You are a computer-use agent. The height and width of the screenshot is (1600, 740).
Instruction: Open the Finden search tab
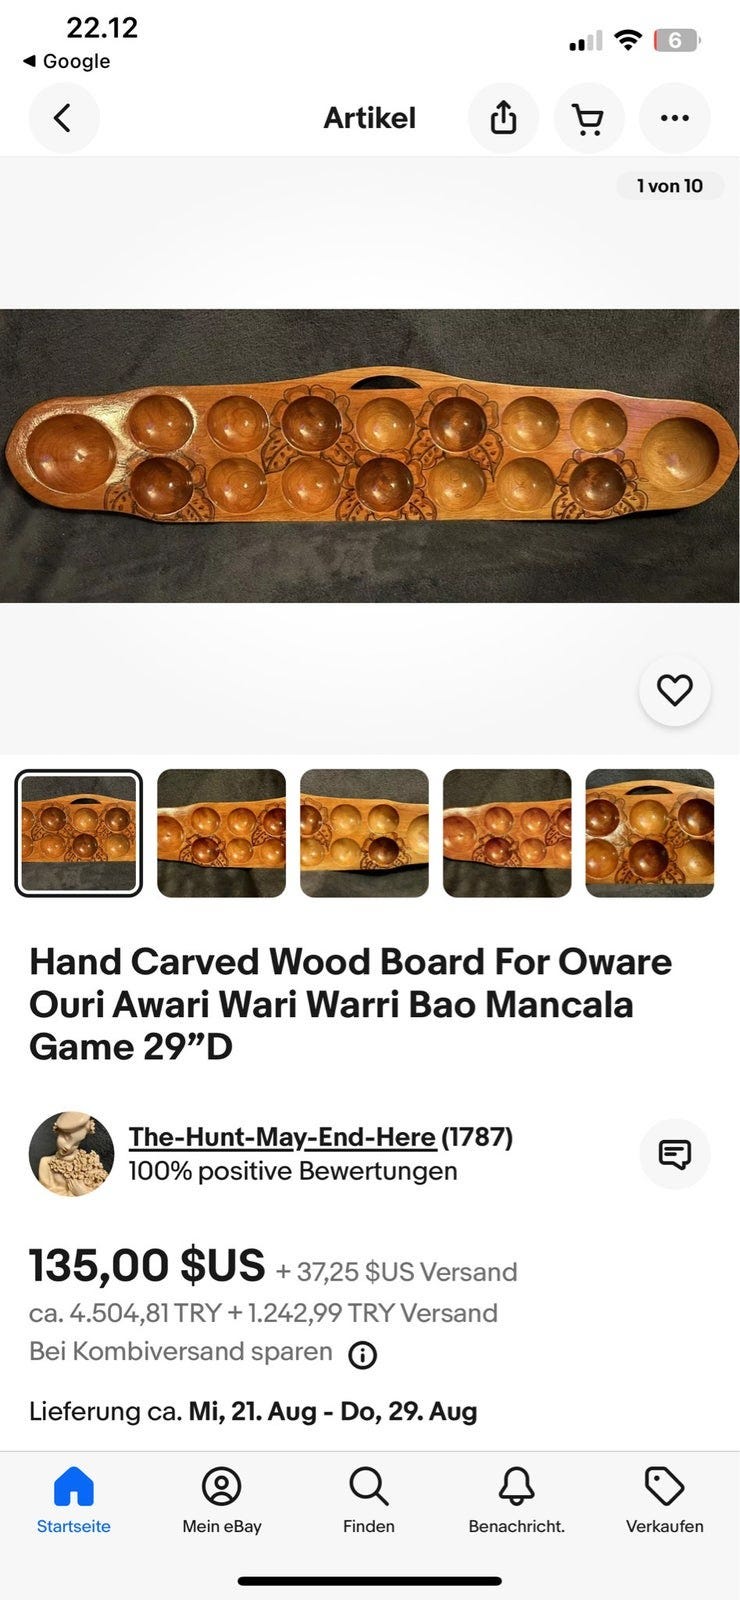(x=369, y=1500)
